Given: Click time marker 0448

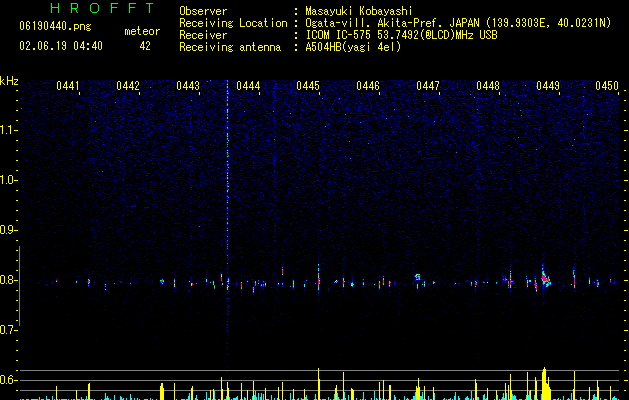Looking at the screenshot, I should [x=488, y=86].
